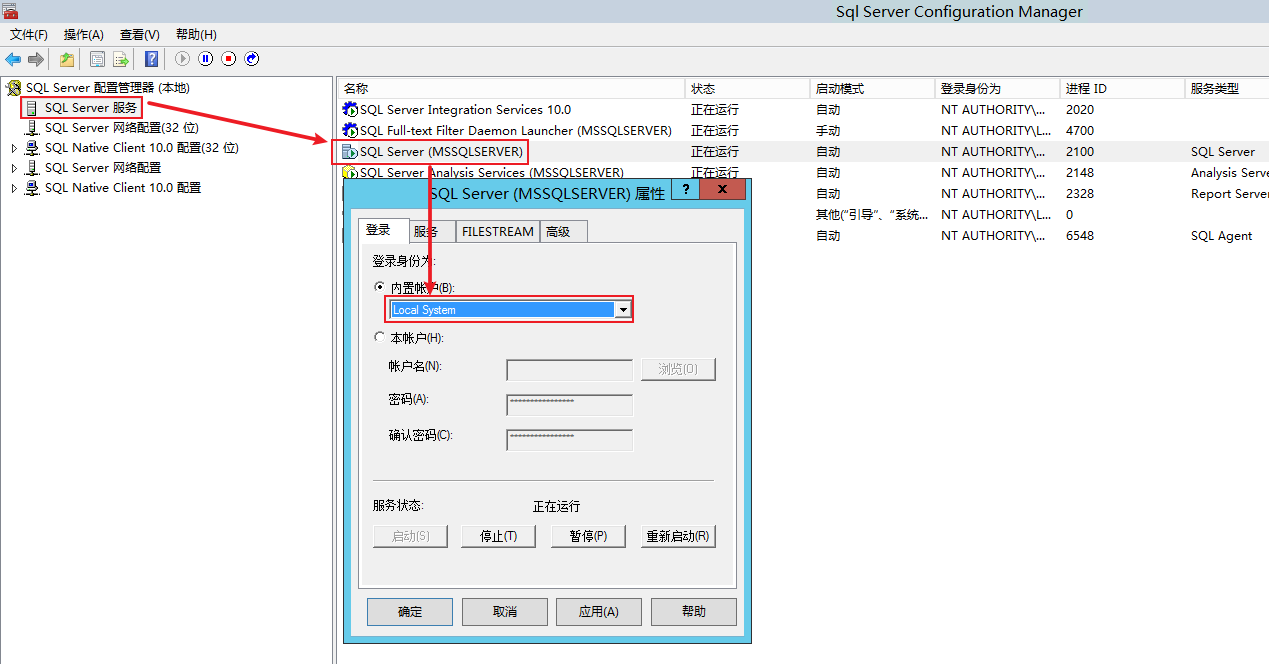Click the 密码(A) password input field
This screenshot has height=664, width=1269.
(569, 404)
